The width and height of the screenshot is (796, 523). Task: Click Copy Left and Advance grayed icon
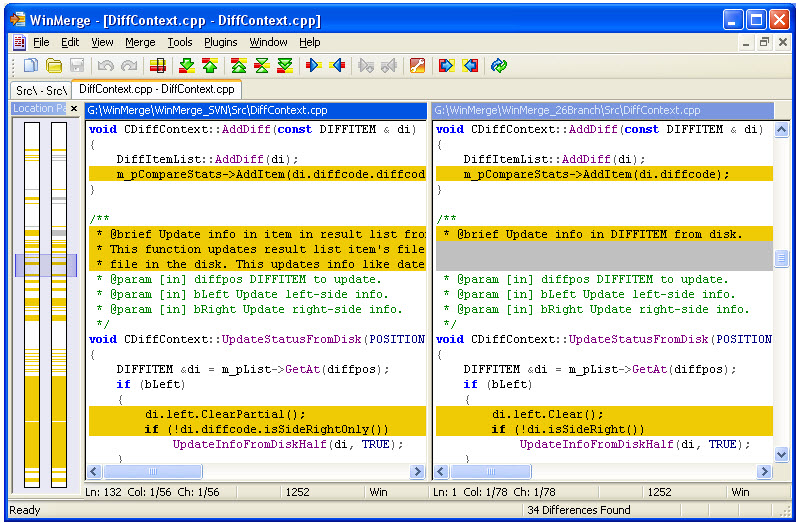pyautogui.click(x=389, y=66)
